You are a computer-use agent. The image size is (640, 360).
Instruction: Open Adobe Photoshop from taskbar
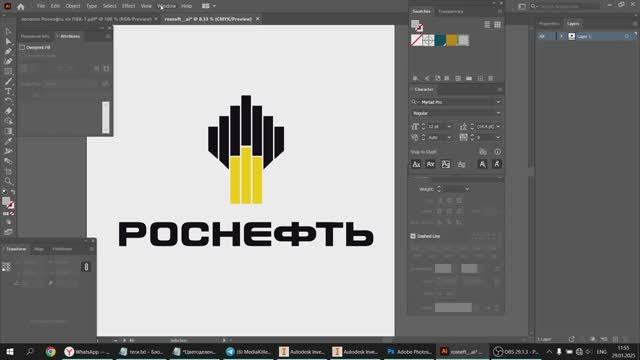coord(409,351)
